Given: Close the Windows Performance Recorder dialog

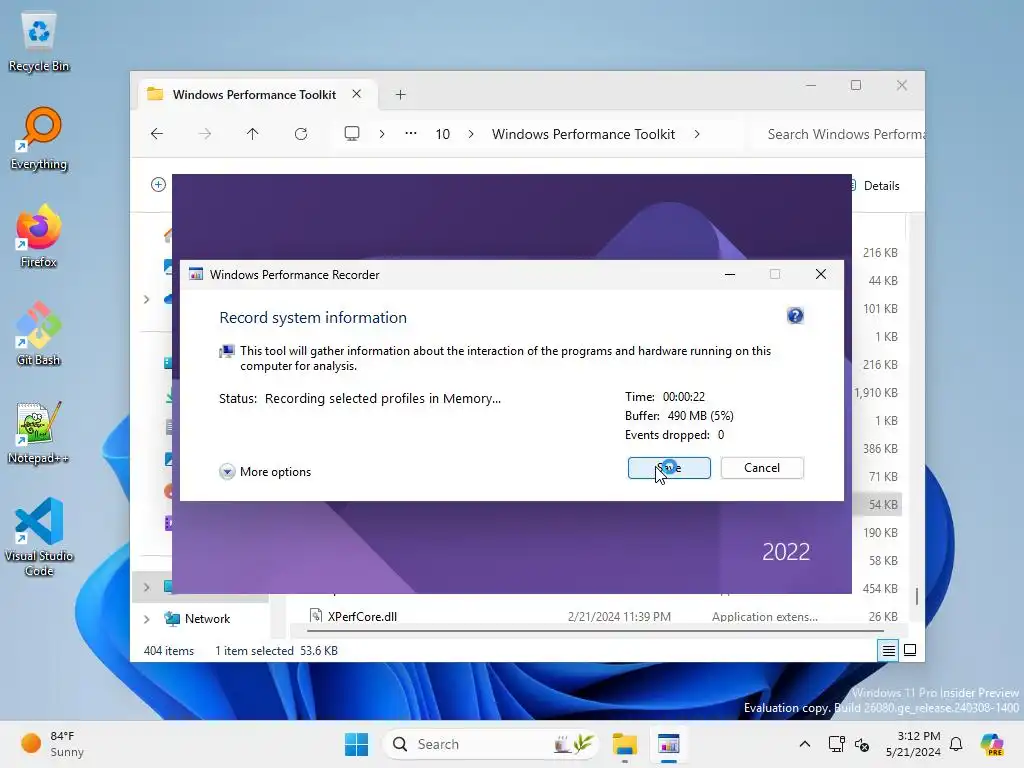Looking at the screenshot, I should (x=821, y=274).
